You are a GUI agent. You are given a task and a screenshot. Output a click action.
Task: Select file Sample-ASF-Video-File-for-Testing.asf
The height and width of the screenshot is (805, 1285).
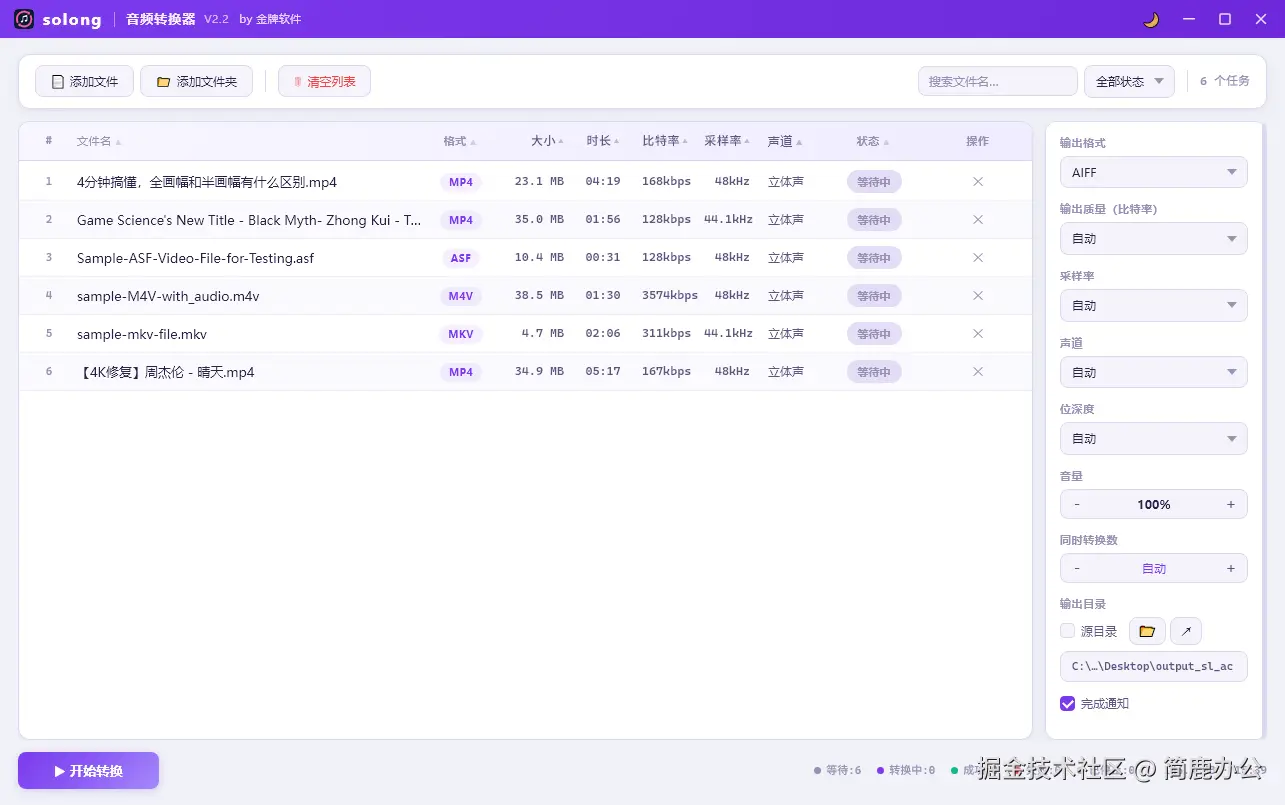tap(195, 258)
